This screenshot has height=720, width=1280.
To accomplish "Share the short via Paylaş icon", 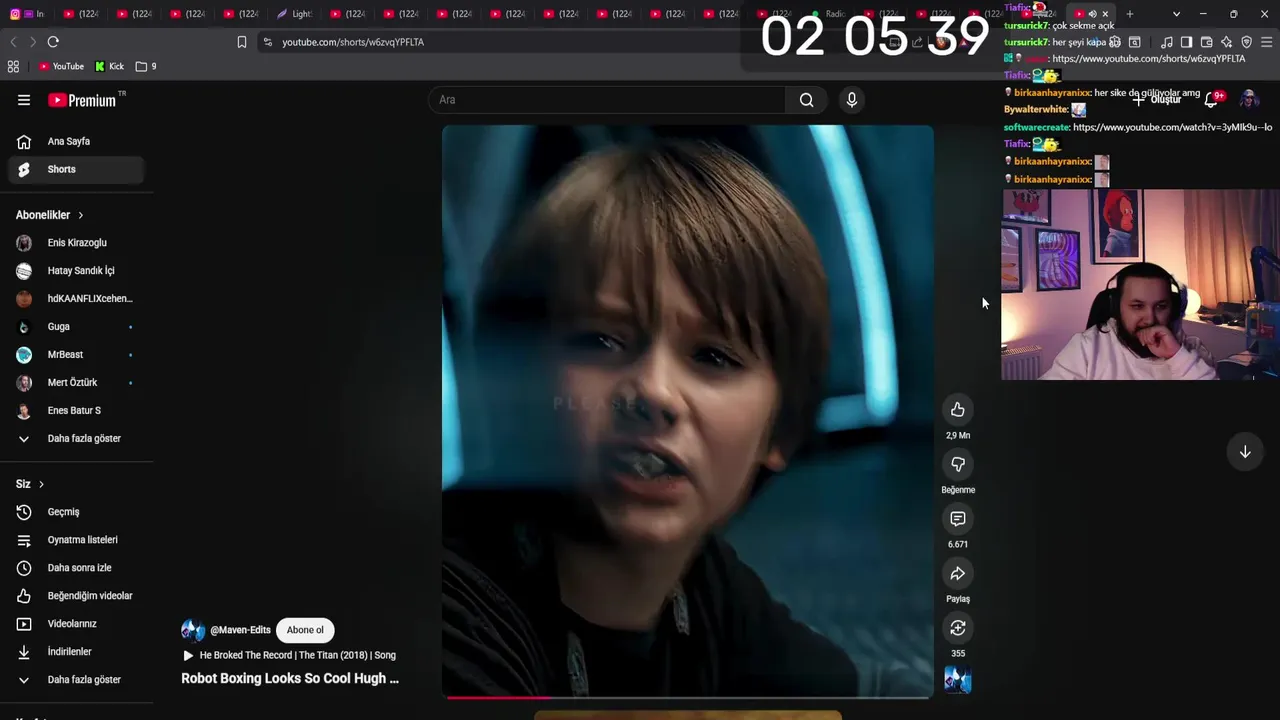I will [958, 573].
